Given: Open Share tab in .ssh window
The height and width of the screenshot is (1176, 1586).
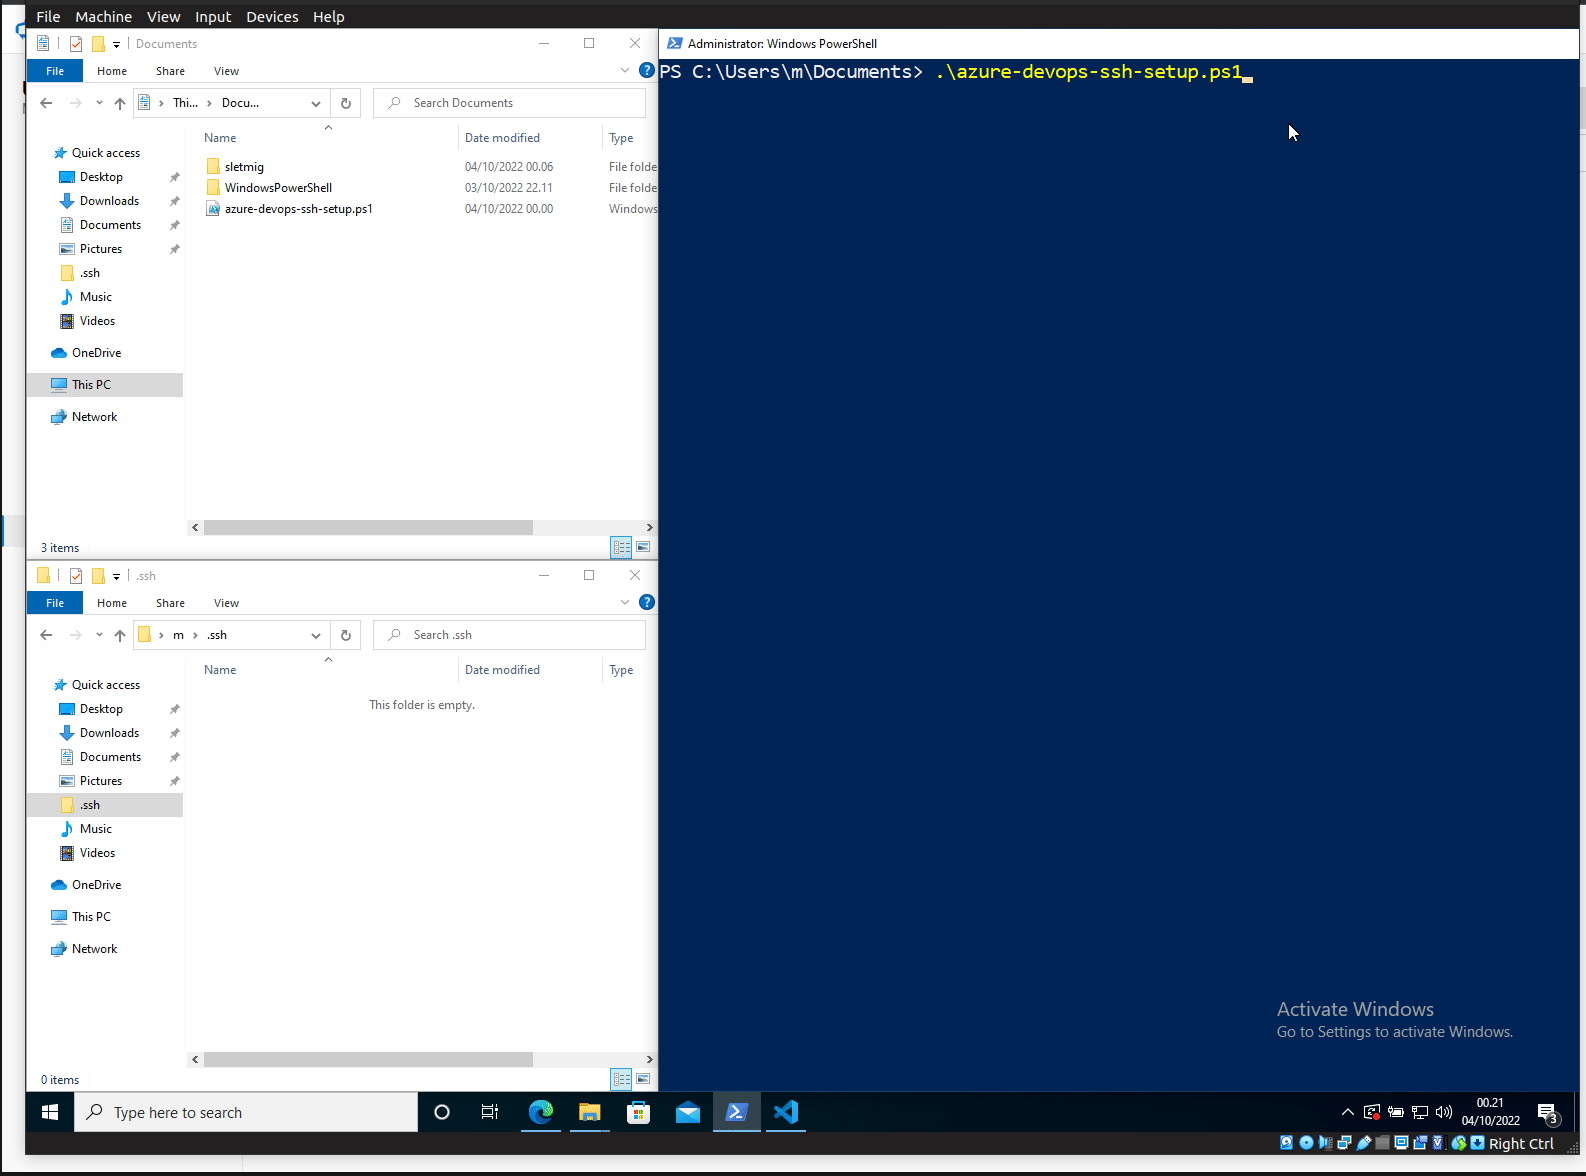Looking at the screenshot, I should [170, 603].
